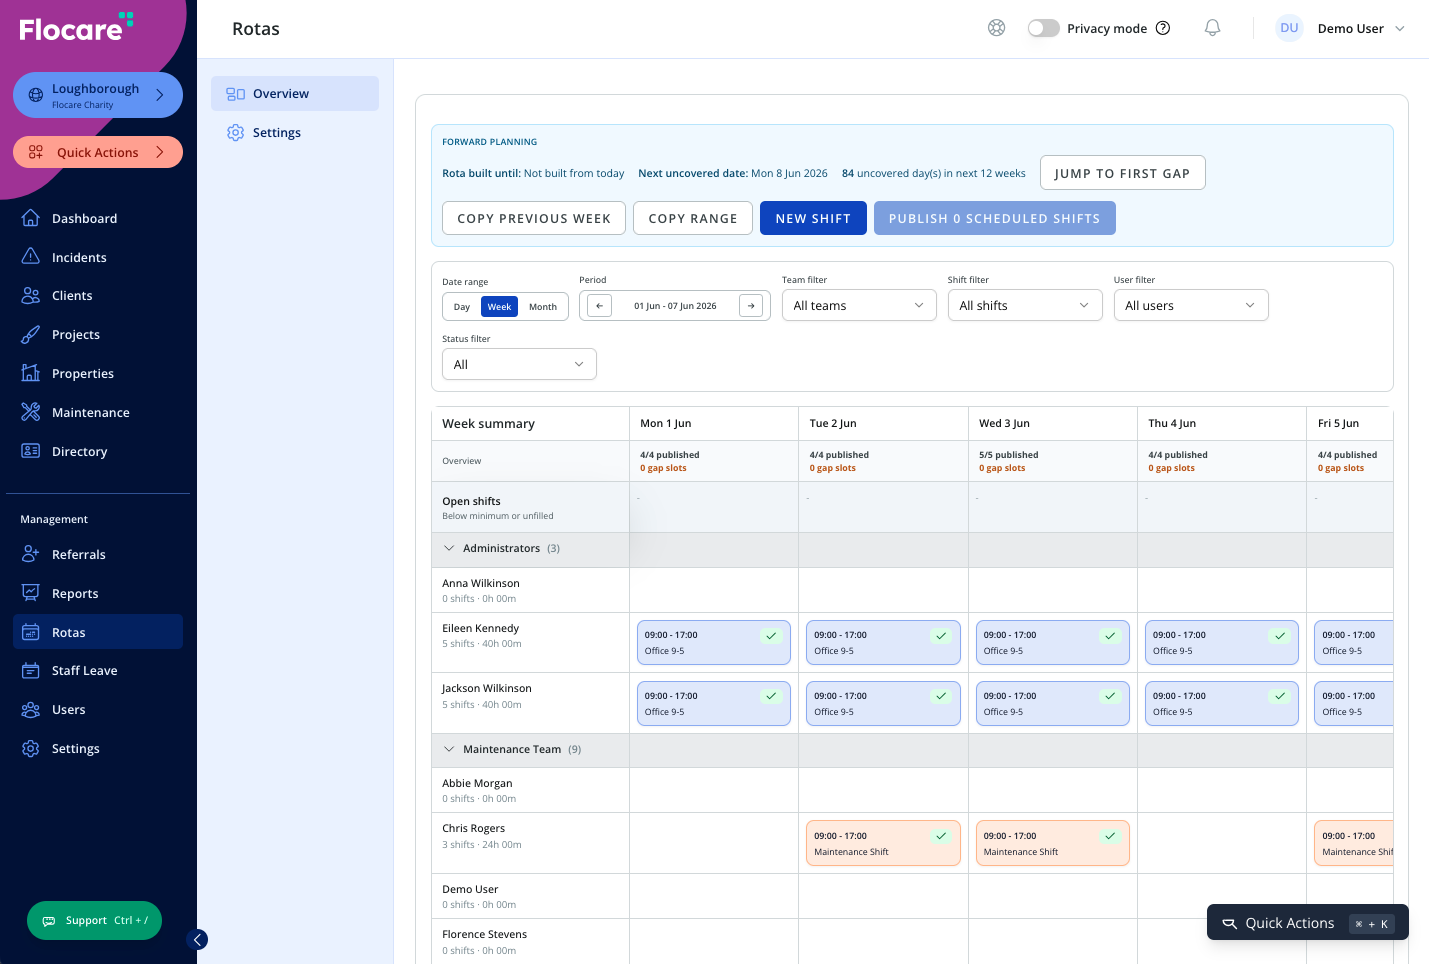Open the Demo User account menu
Viewport: 1429px width, 964px height.
click(x=1360, y=28)
